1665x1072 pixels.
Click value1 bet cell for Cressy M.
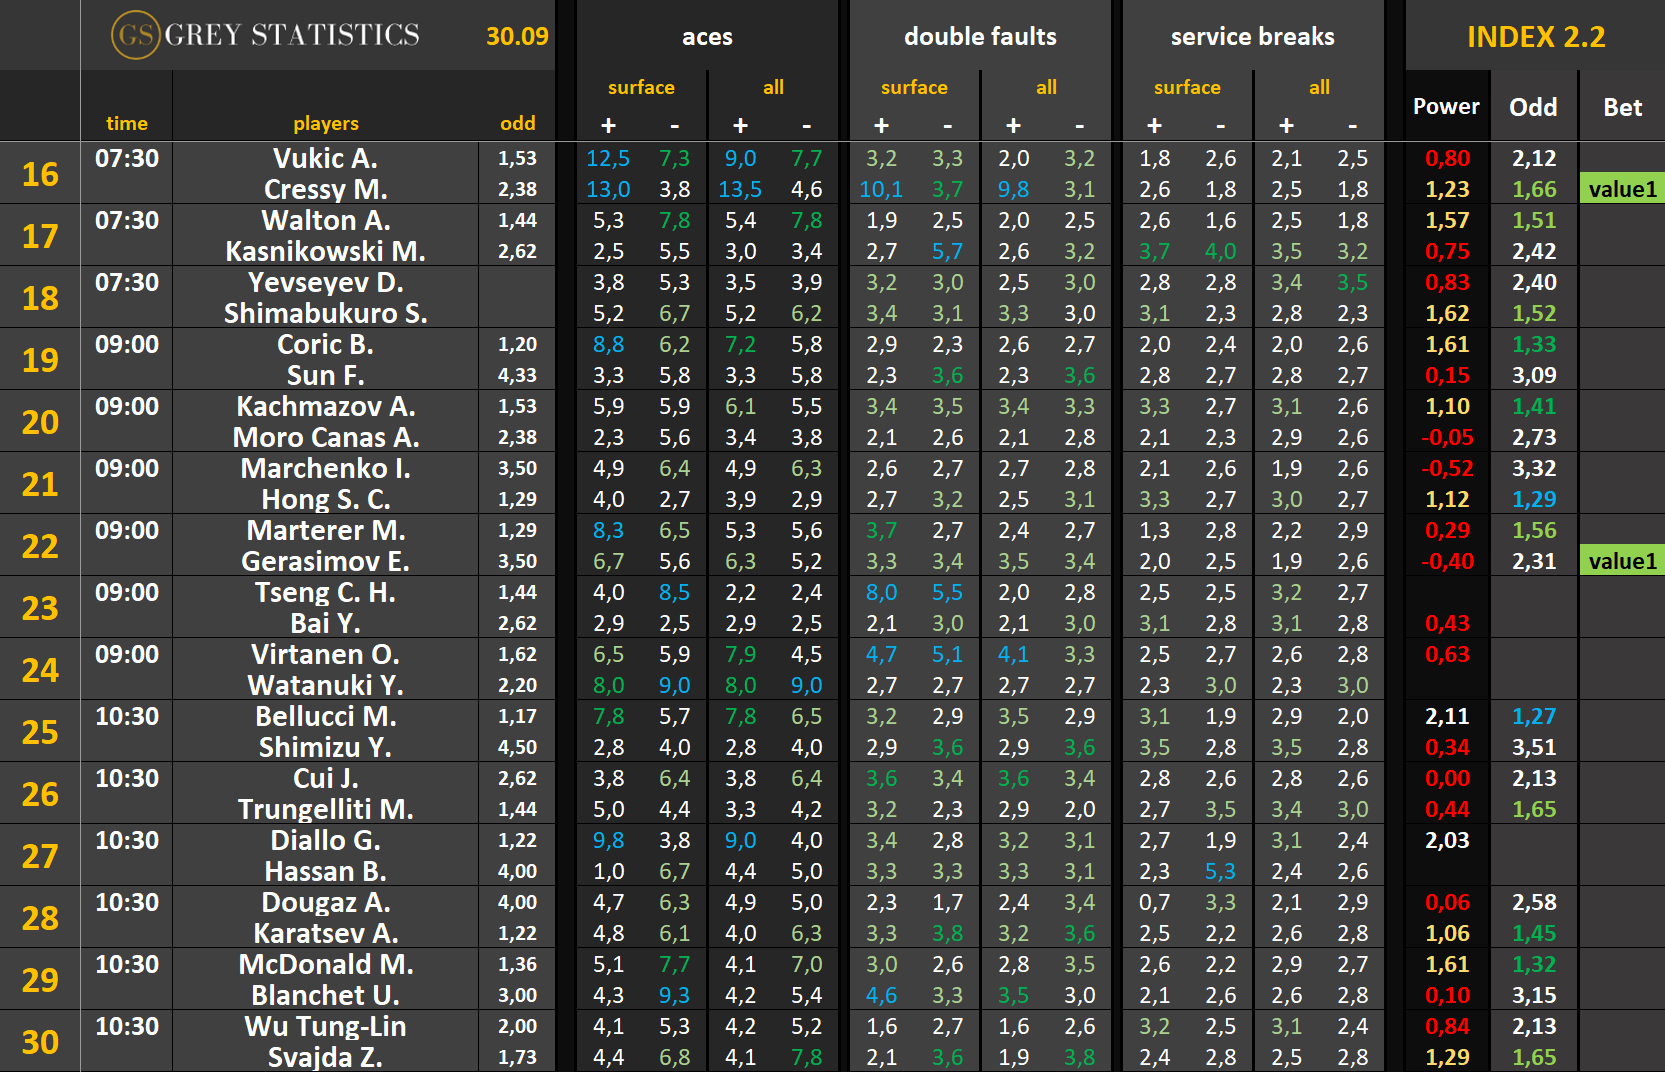click(1622, 189)
